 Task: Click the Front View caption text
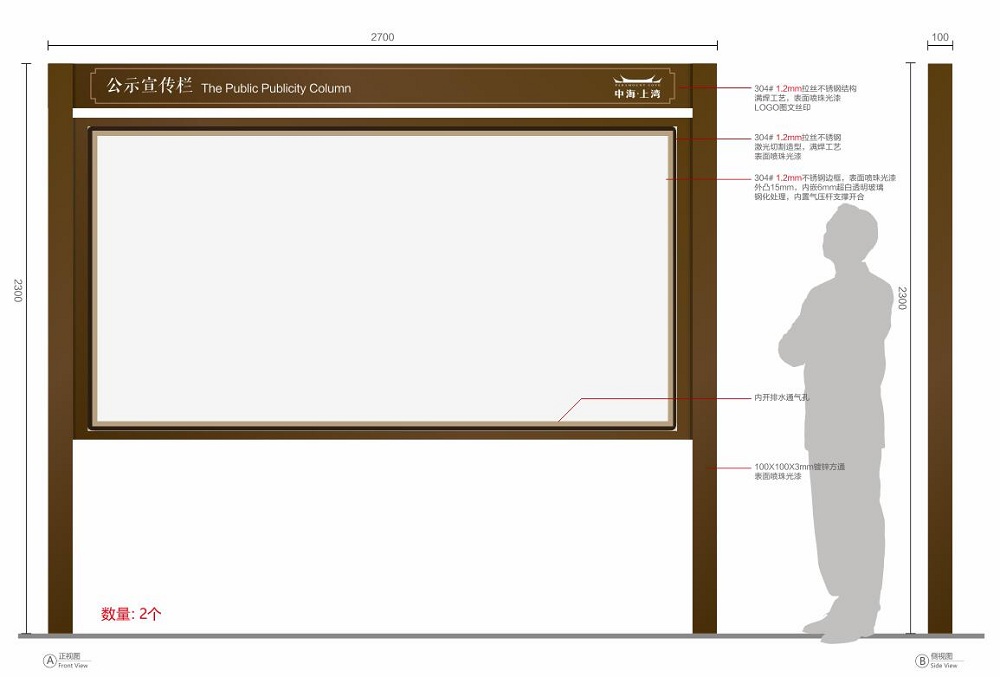pos(73,665)
